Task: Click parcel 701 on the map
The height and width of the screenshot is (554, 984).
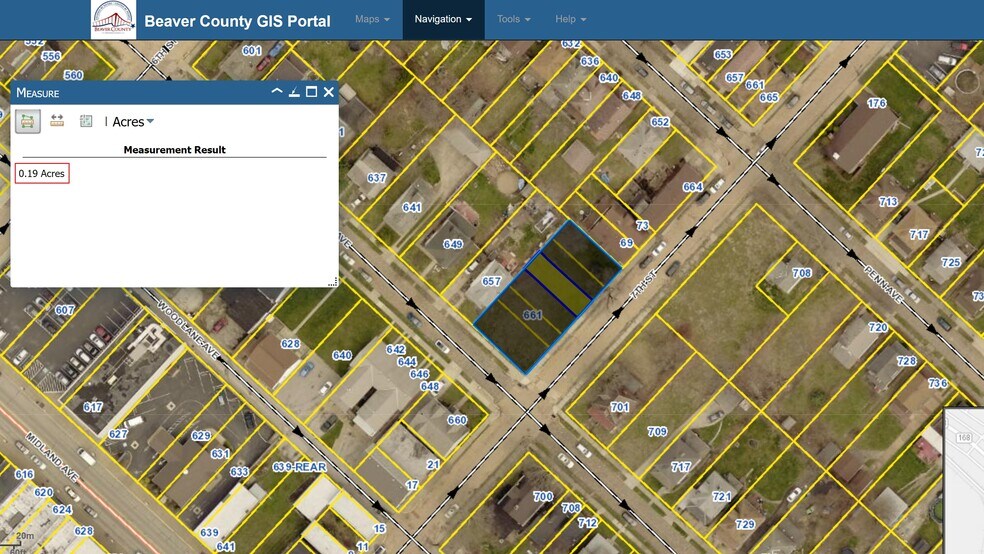Action: (x=620, y=407)
